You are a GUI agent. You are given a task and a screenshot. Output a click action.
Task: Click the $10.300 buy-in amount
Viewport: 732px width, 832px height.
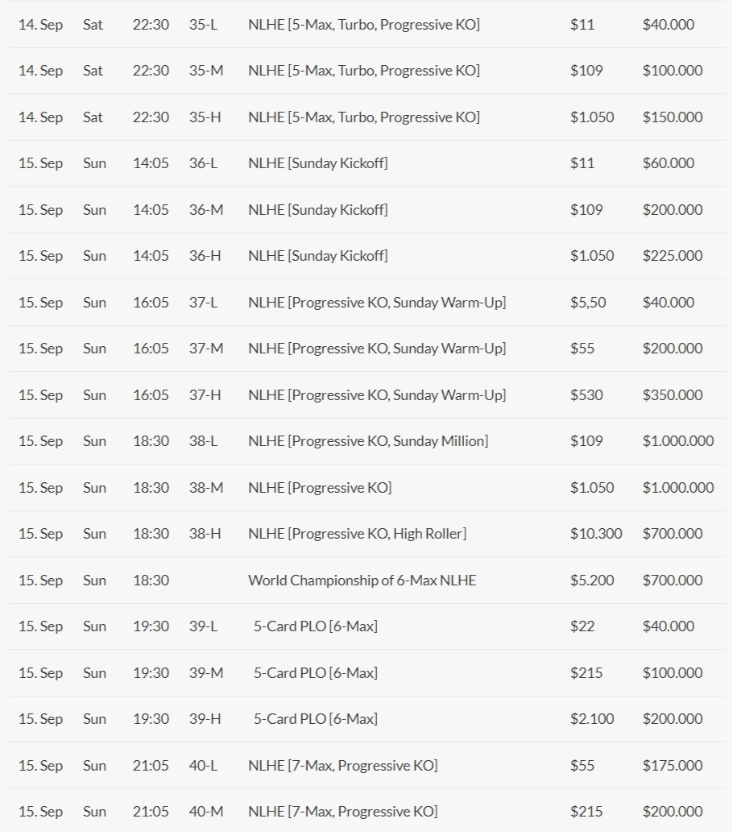[x=596, y=534]
